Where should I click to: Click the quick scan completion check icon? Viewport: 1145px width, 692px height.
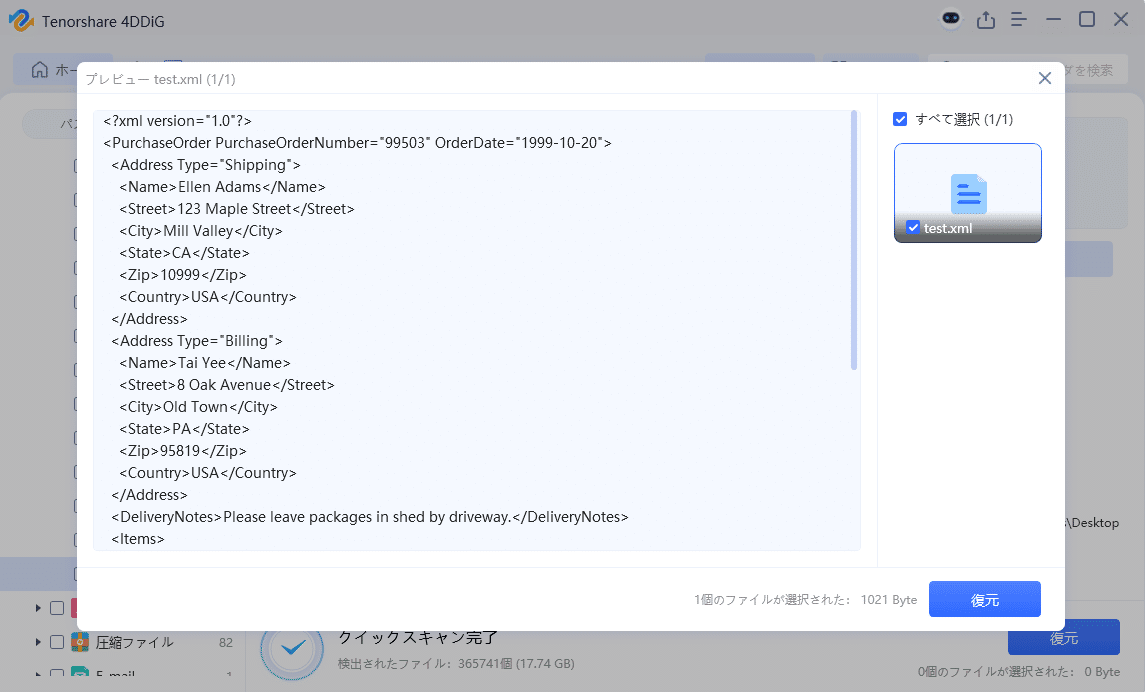pyautogui.click(x=291, y=648)
